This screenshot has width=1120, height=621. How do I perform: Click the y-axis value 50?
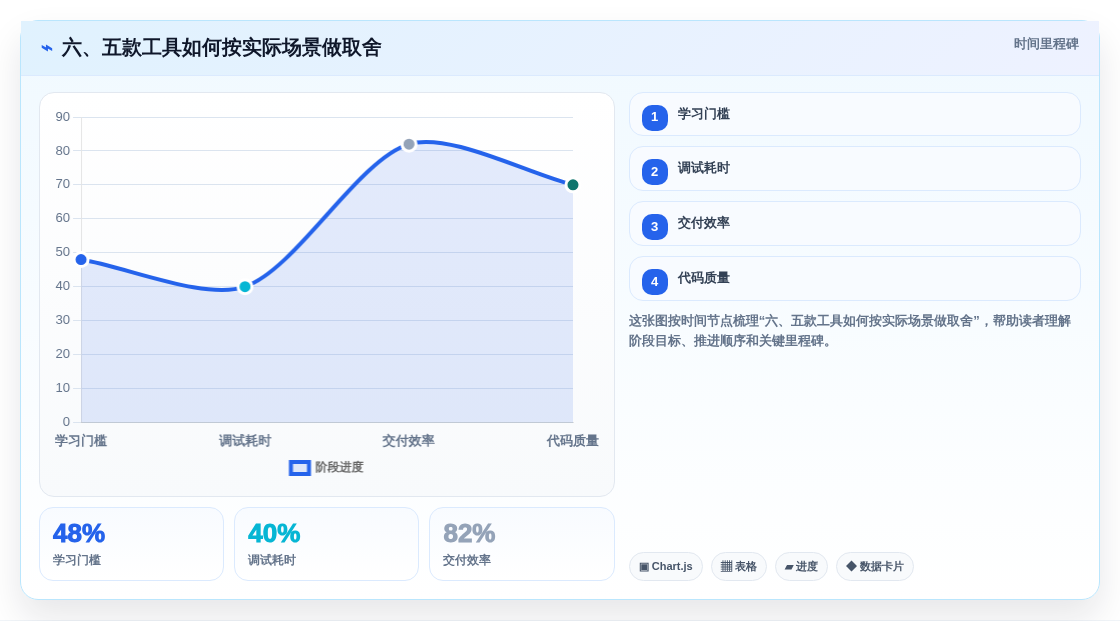63,252
